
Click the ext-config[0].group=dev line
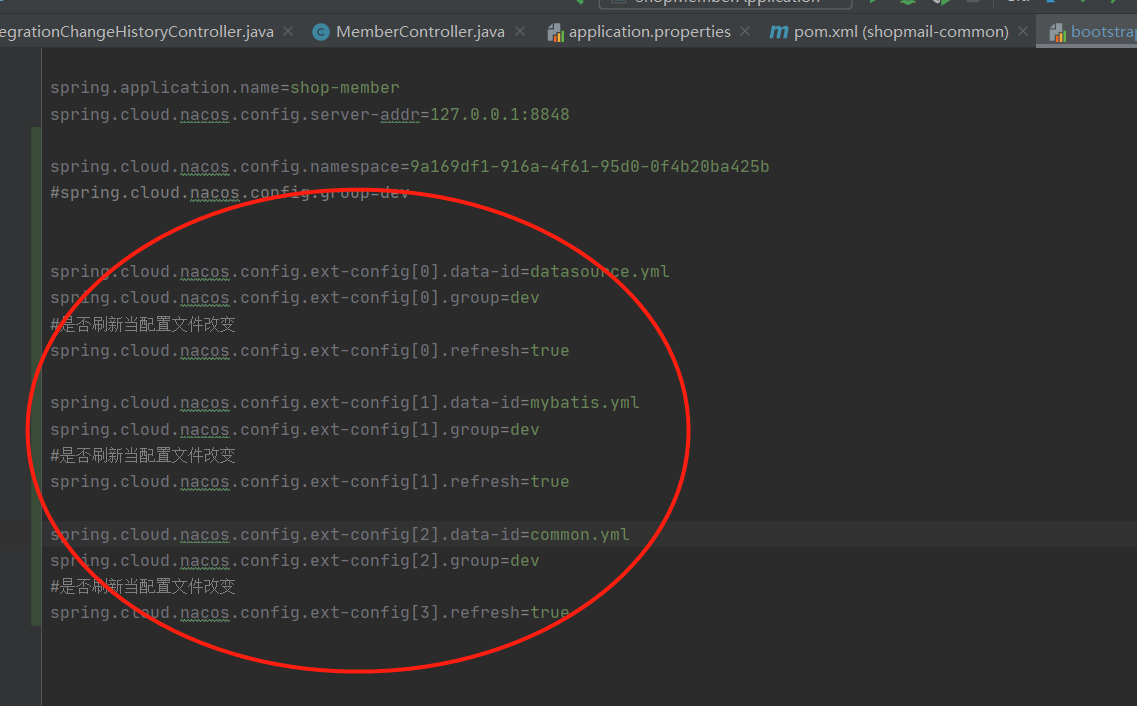pyautogui.click(x=294, y=298)
